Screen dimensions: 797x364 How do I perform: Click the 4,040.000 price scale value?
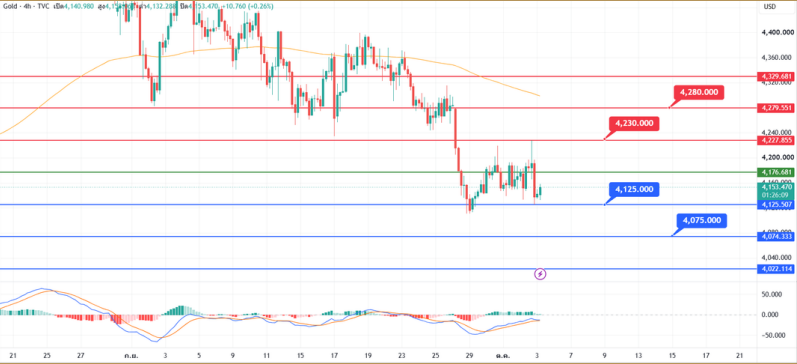point(776,257)
